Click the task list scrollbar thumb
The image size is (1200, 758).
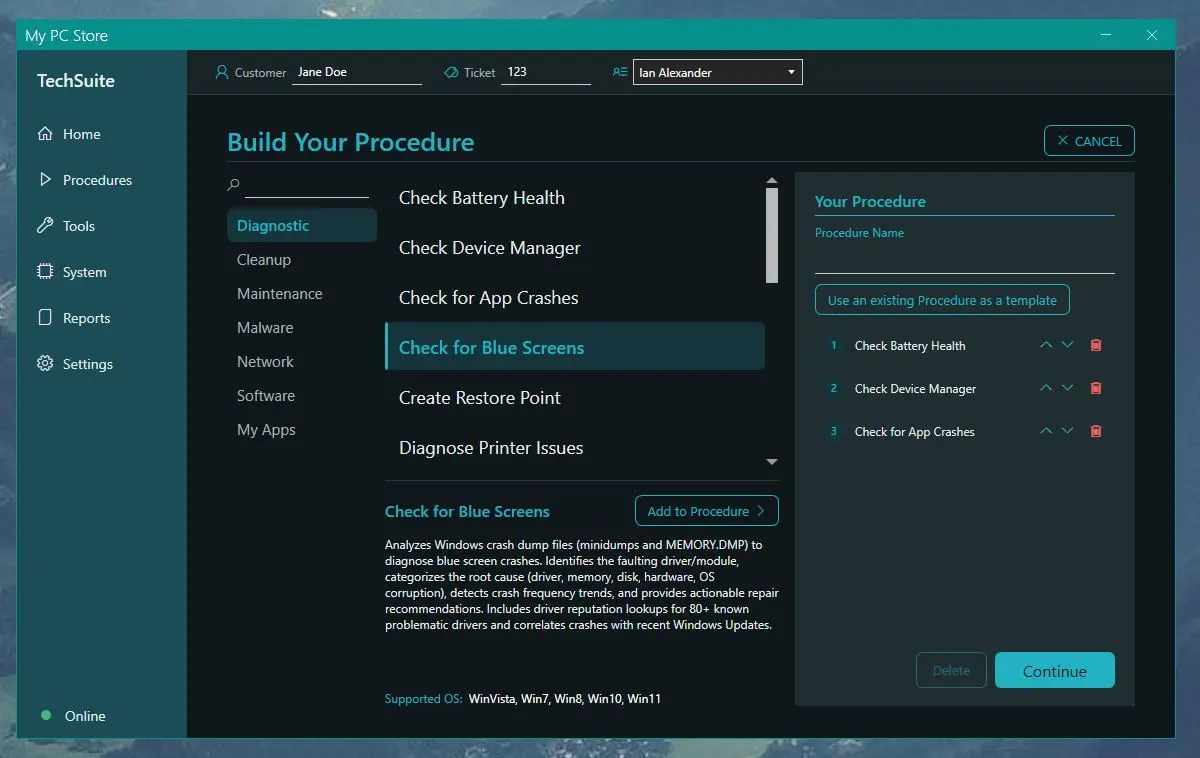pos(771,235)
